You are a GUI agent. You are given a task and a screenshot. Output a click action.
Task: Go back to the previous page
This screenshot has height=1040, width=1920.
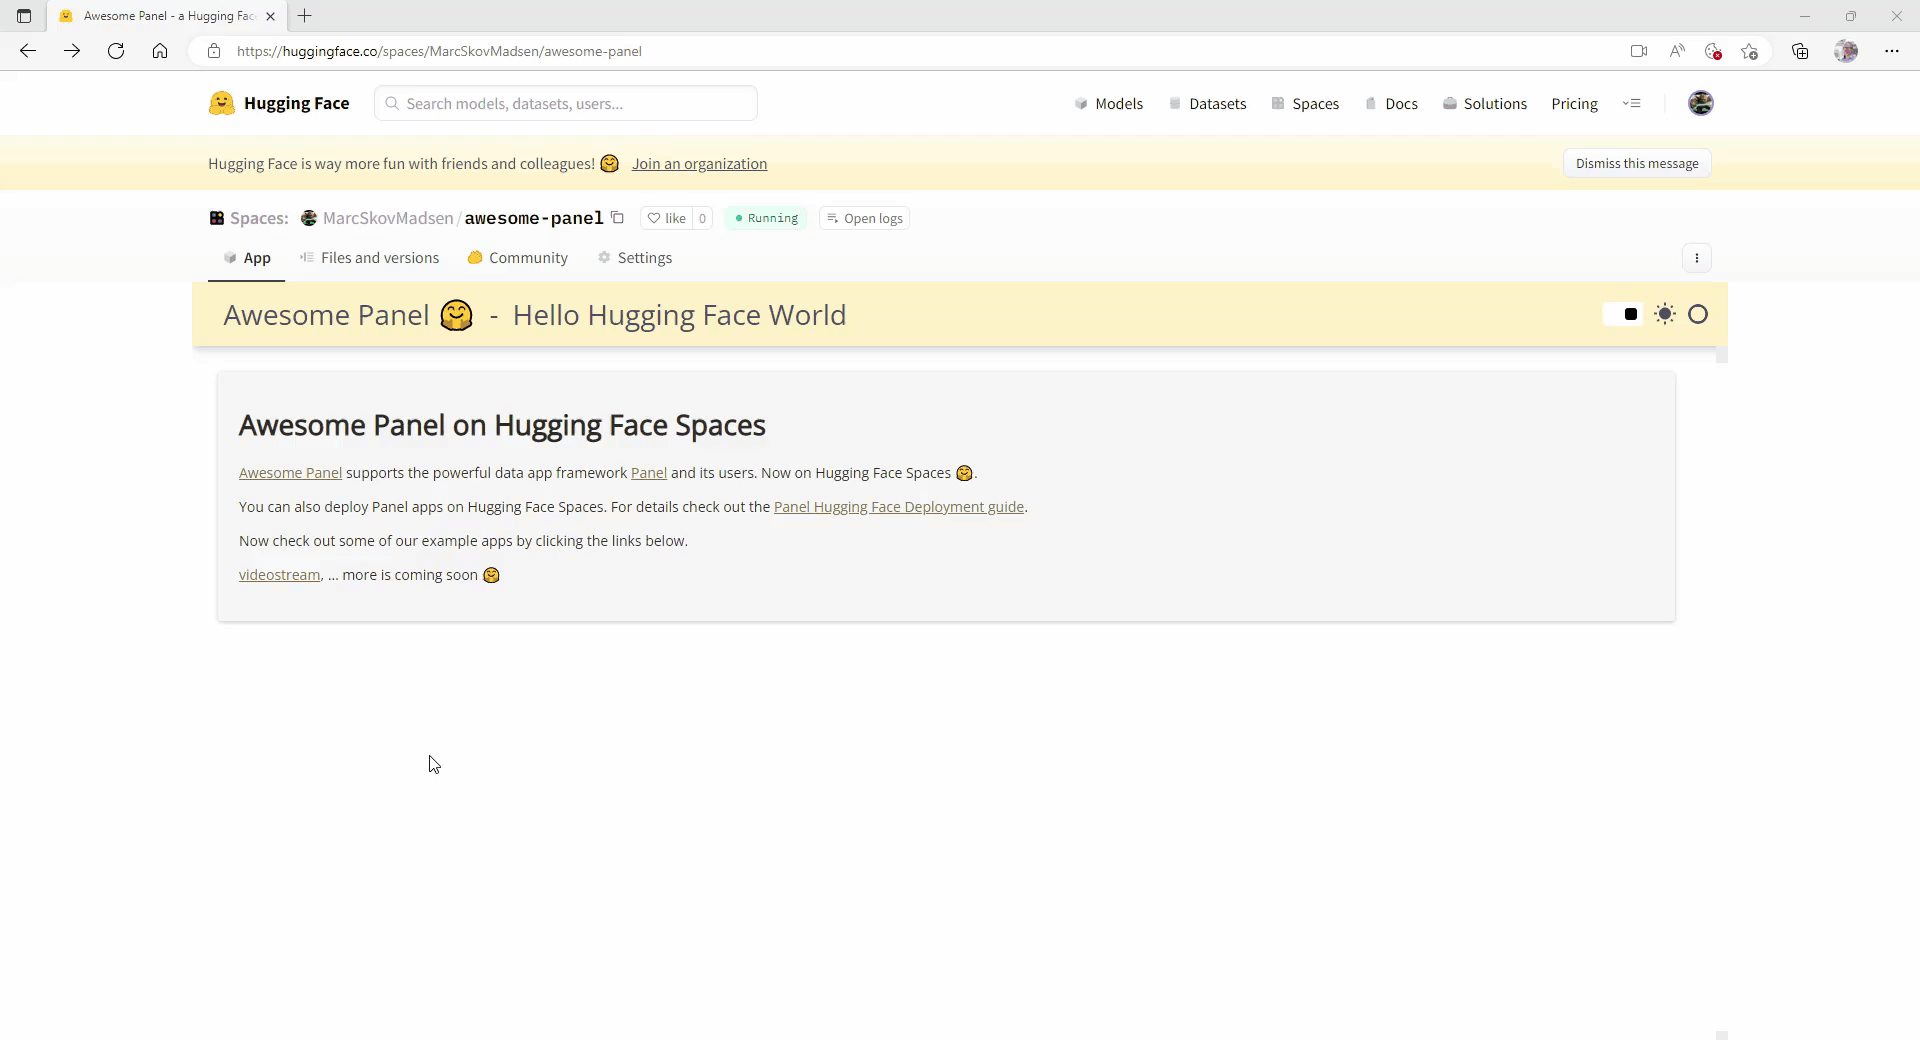click(x=28, y=51)
